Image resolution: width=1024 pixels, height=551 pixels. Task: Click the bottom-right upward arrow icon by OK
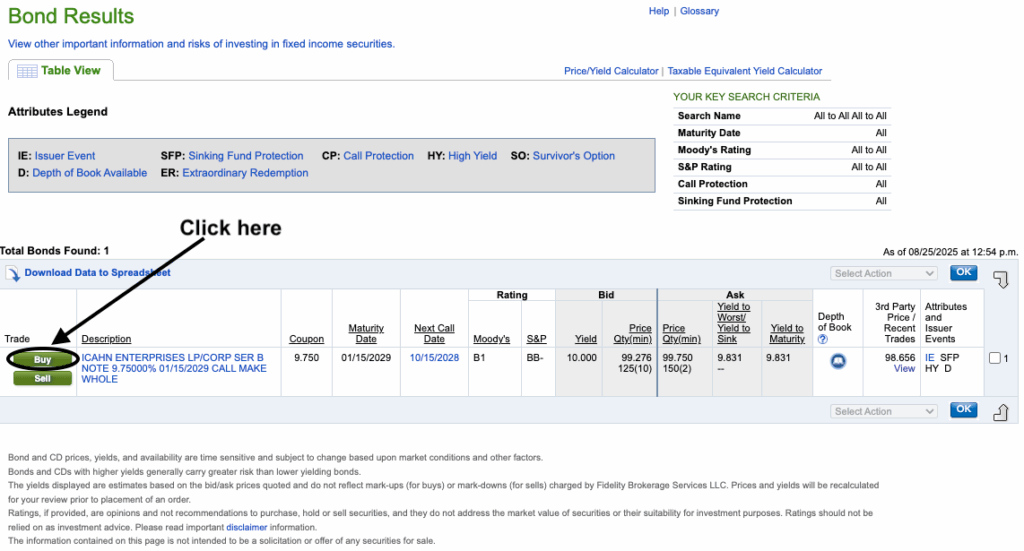(x=1000, y=412)
